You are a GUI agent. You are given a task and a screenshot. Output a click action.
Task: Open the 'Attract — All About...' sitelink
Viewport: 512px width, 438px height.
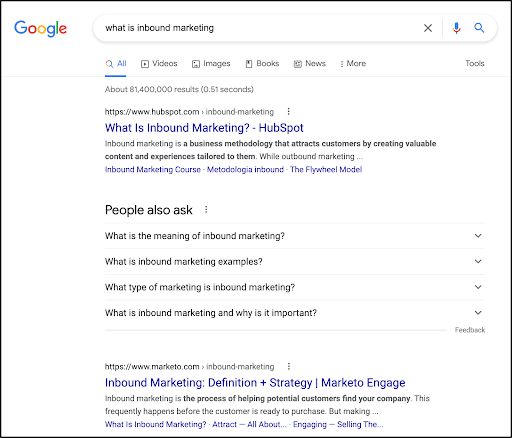point(249,424)
